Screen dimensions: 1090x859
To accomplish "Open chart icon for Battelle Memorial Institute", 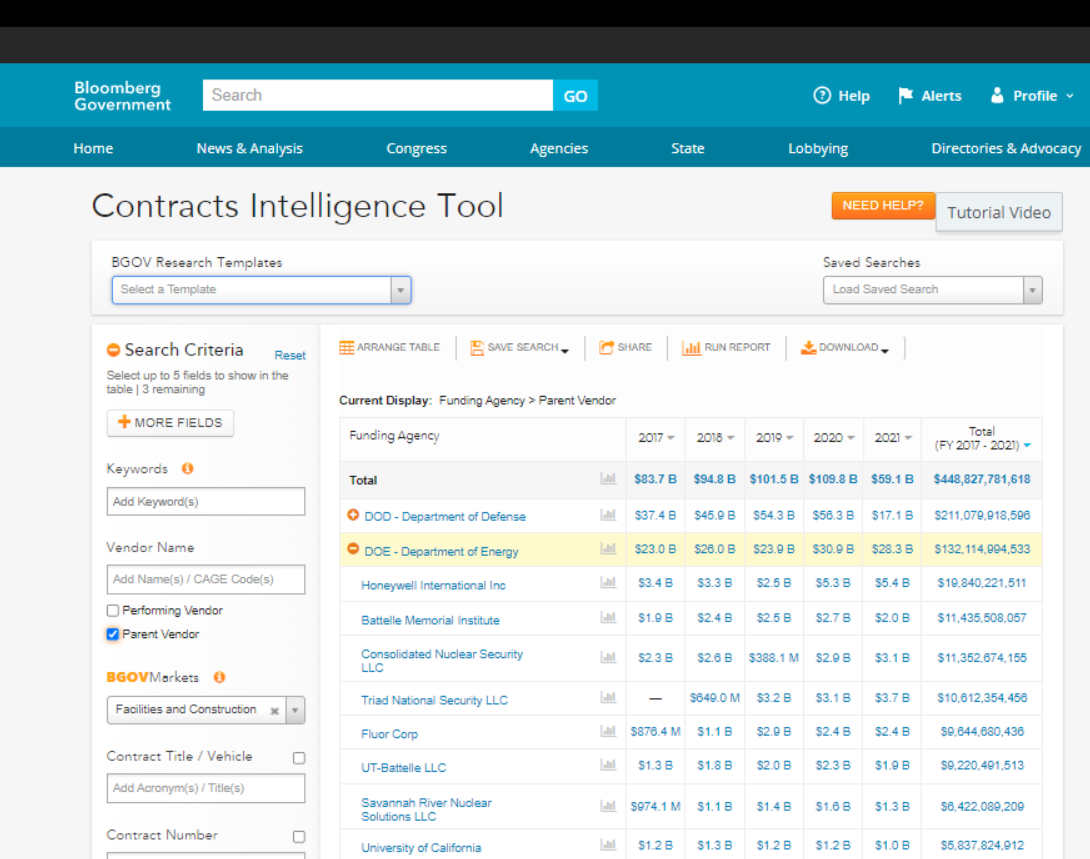I will (x=608, y=617).
